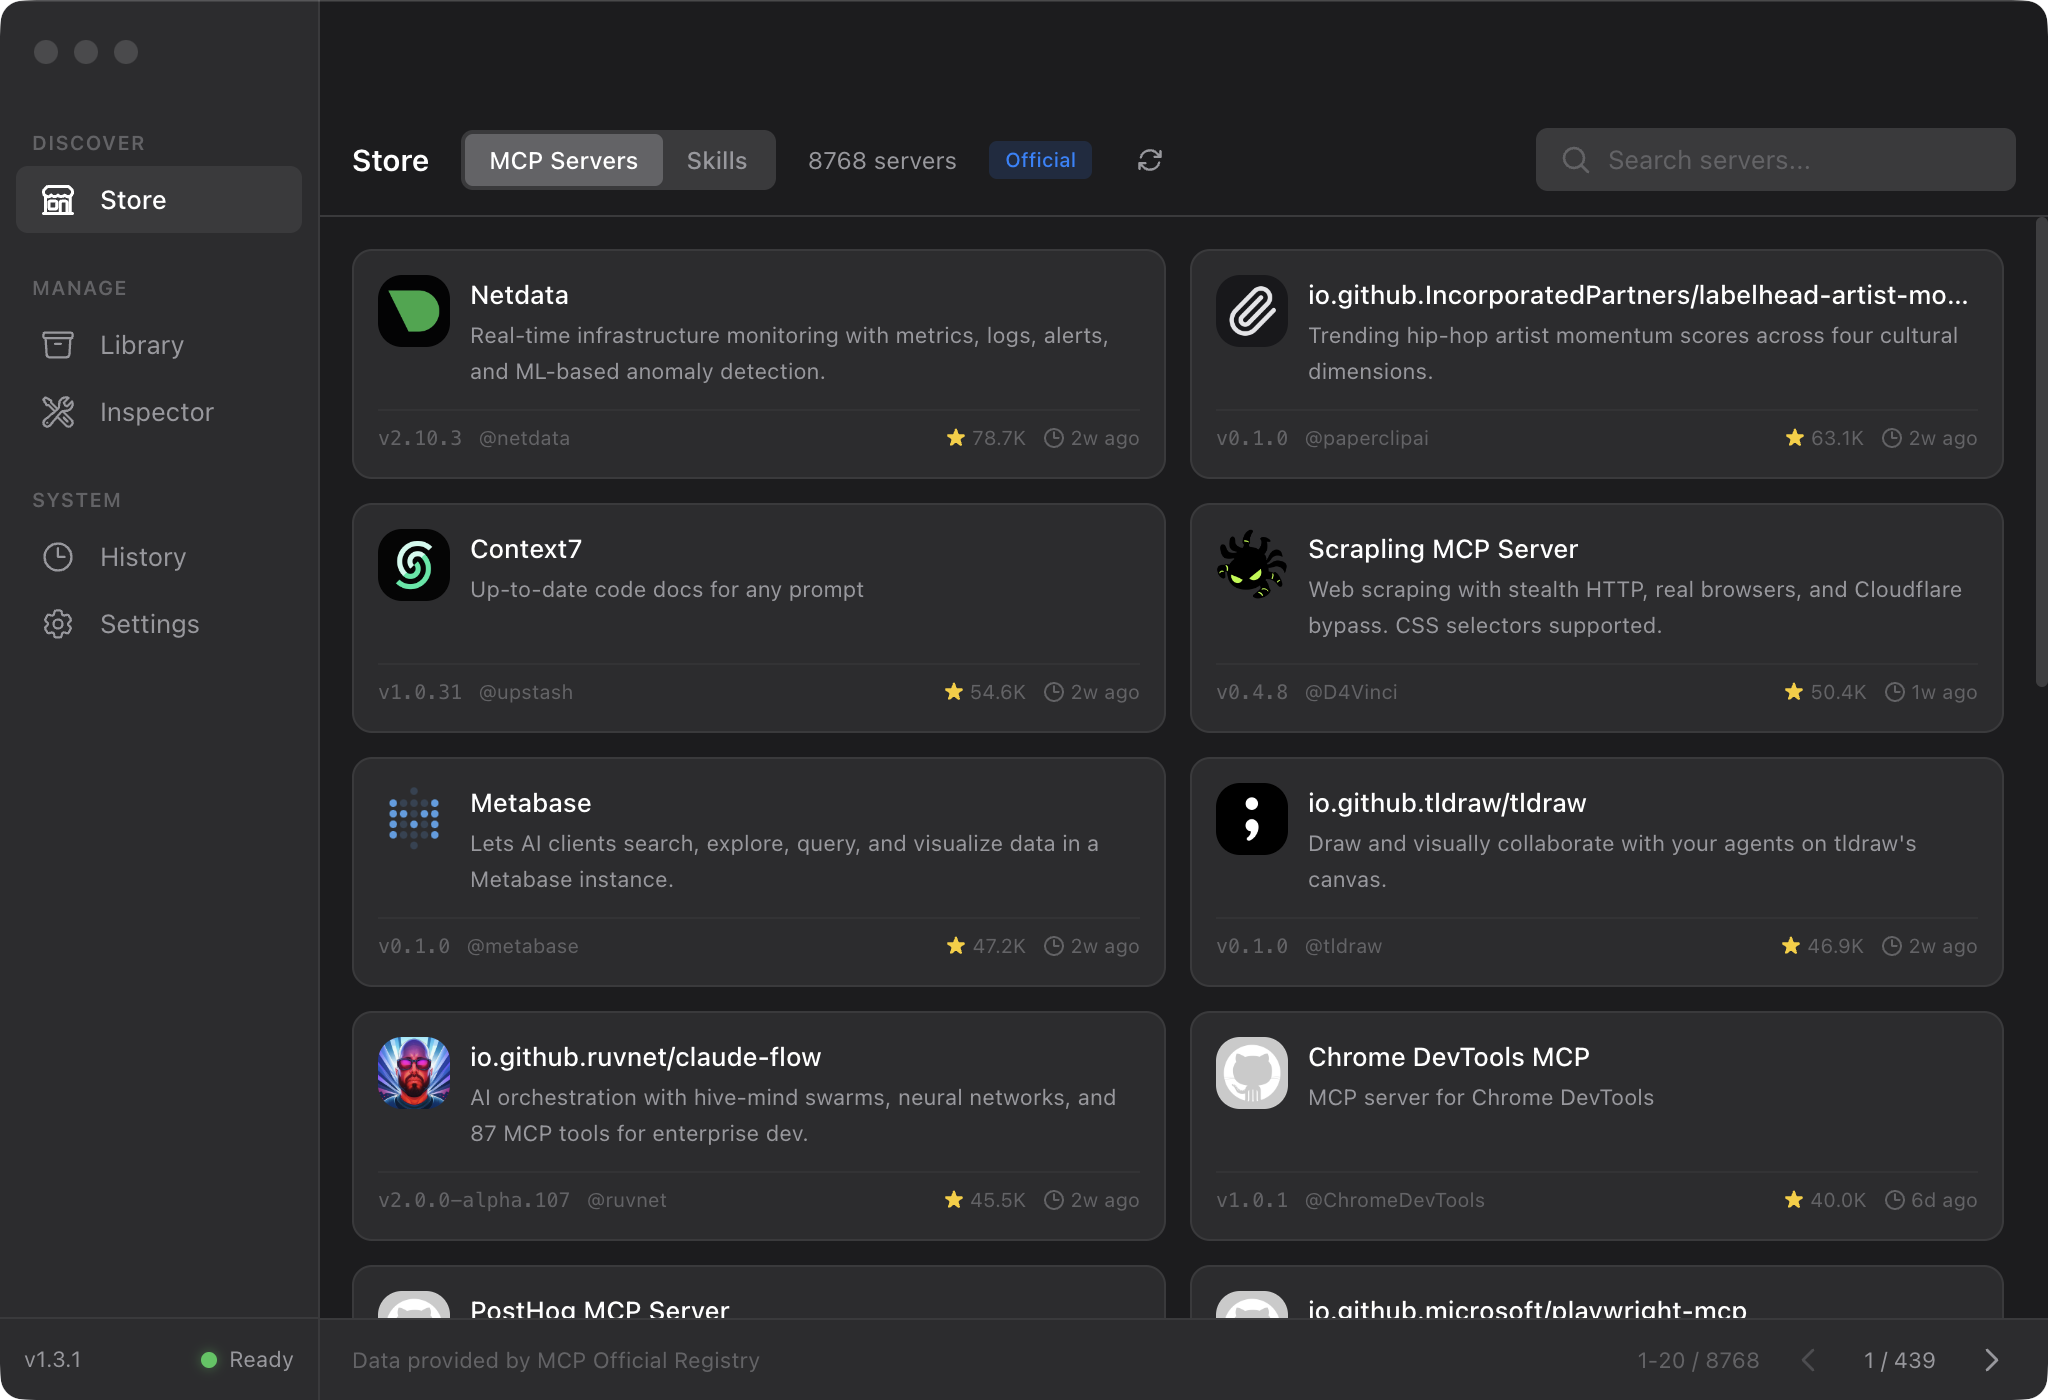Click the Inspector tools icon

(x=58, y=412)
